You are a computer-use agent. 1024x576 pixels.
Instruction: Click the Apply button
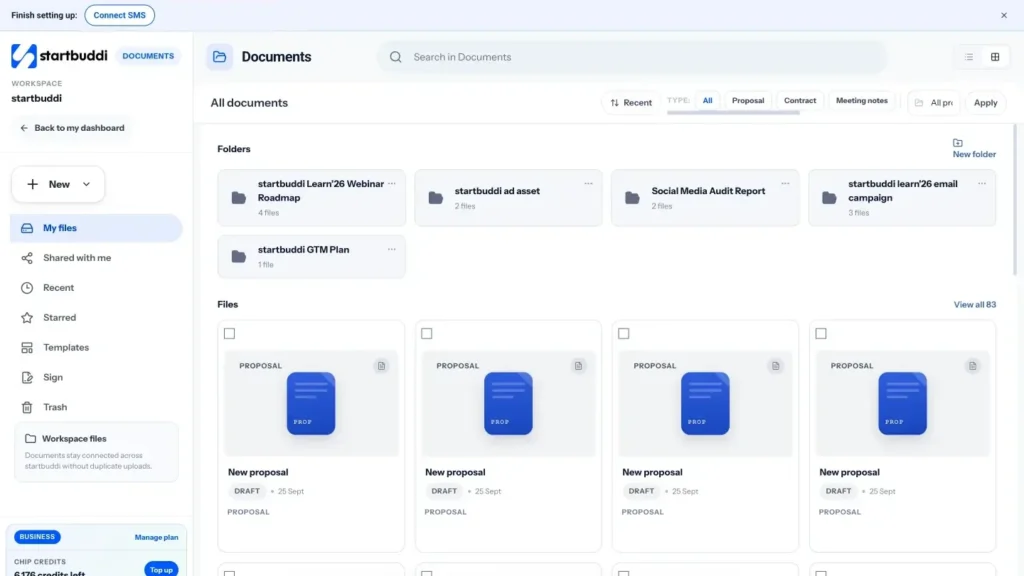click(985, 103)
